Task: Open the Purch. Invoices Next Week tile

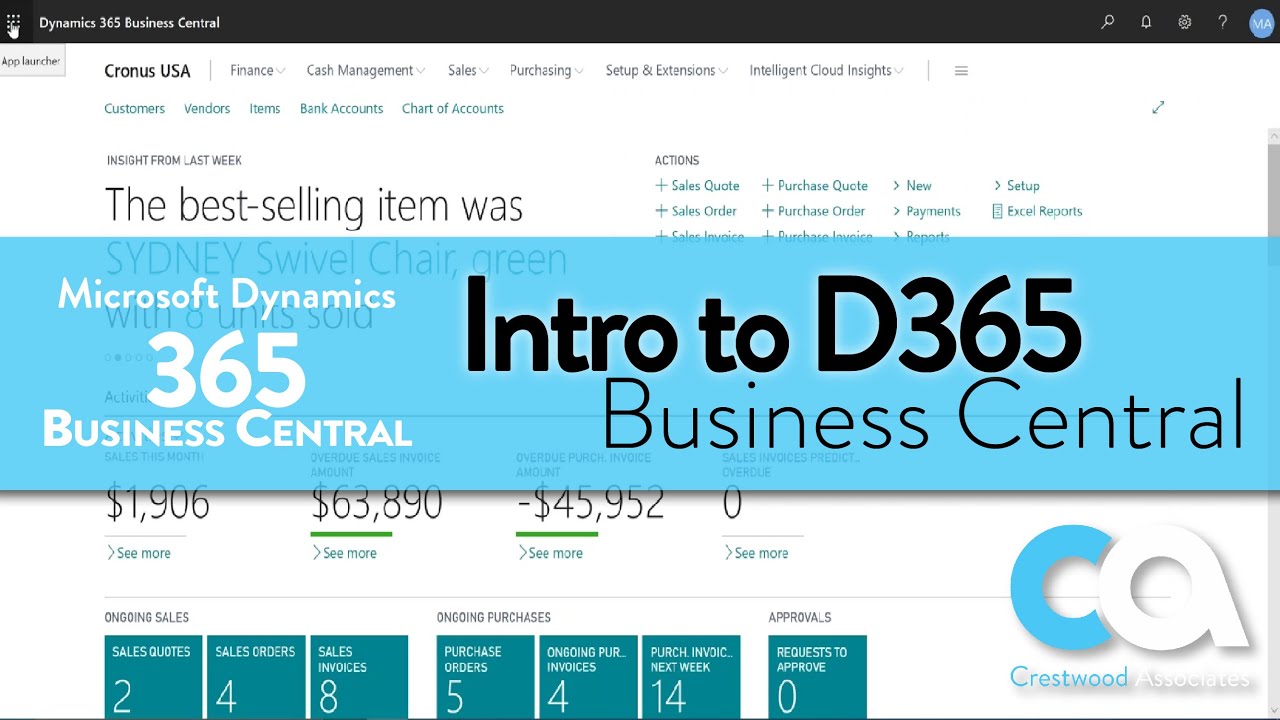Action: pos(691,677)
